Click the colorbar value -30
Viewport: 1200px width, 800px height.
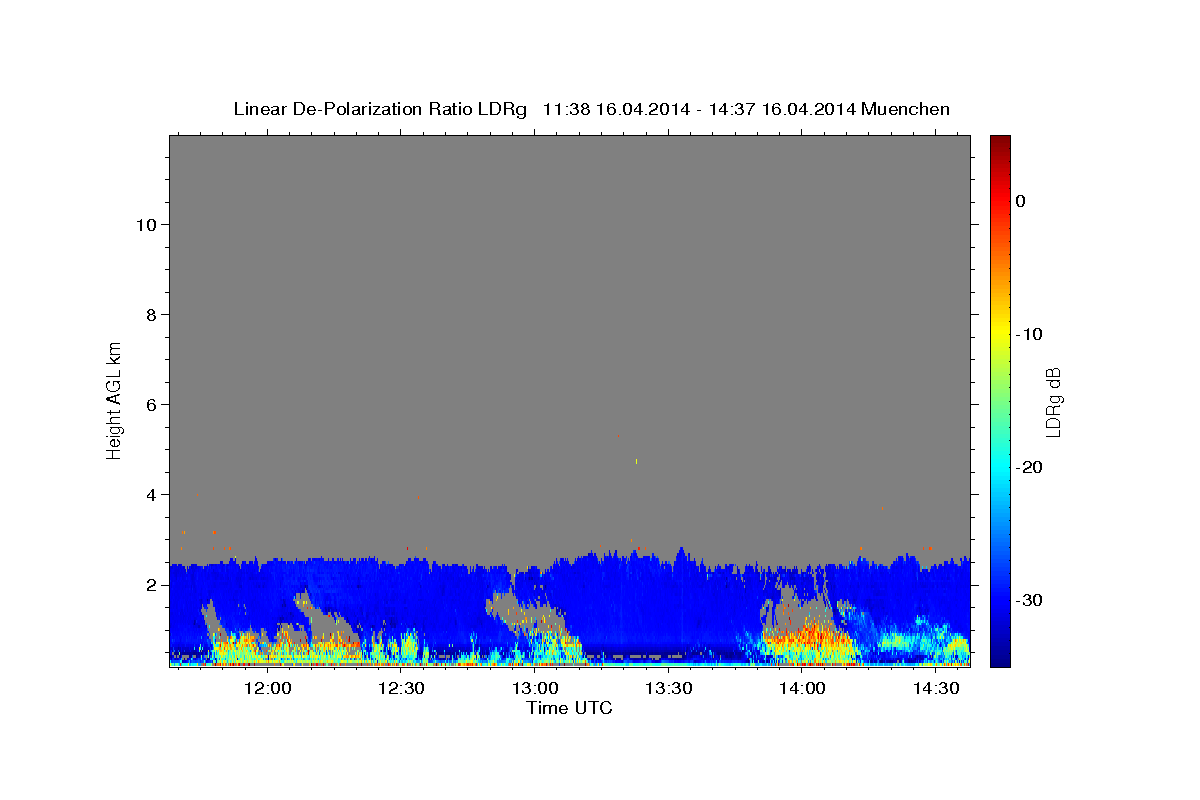point(1030,600)
